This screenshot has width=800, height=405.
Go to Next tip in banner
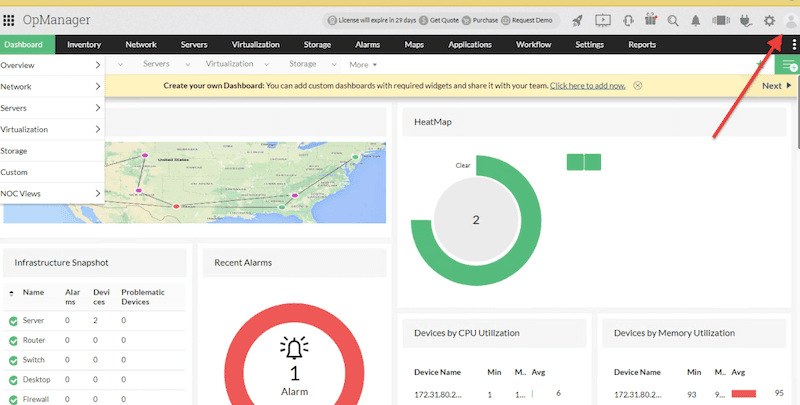[x=777, y=86]
